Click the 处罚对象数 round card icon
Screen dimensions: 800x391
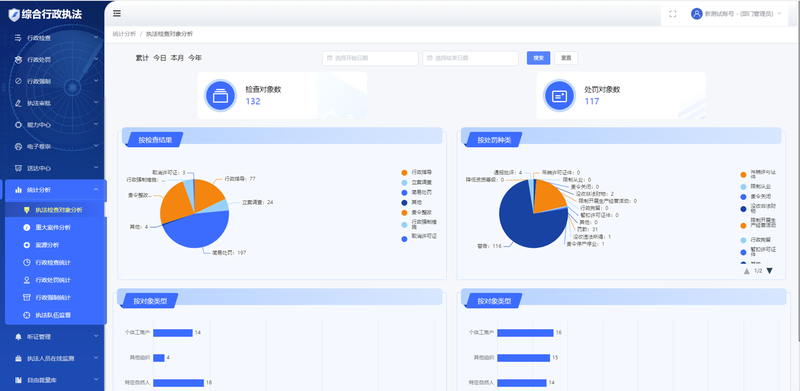point(559,95)
